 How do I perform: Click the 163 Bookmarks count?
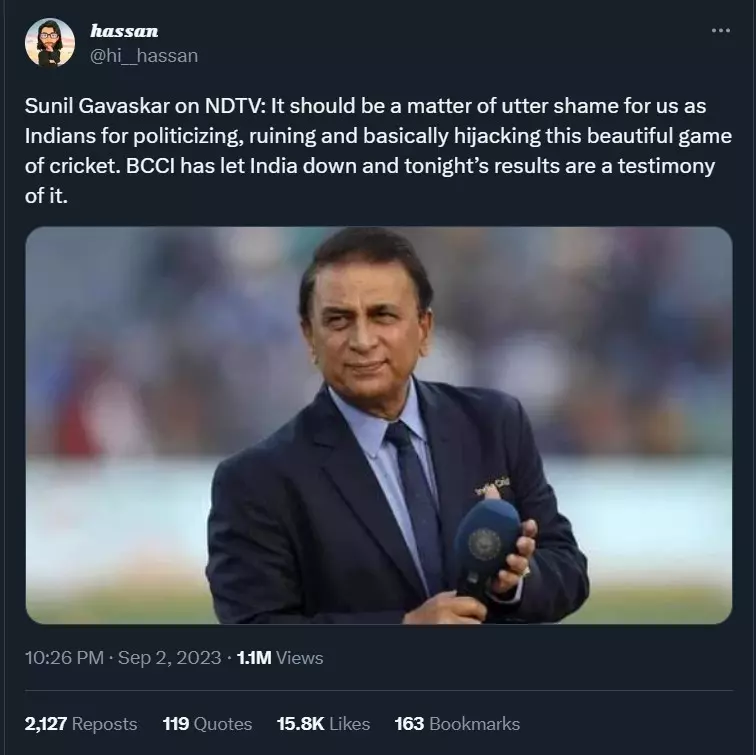tap(457, 724)
